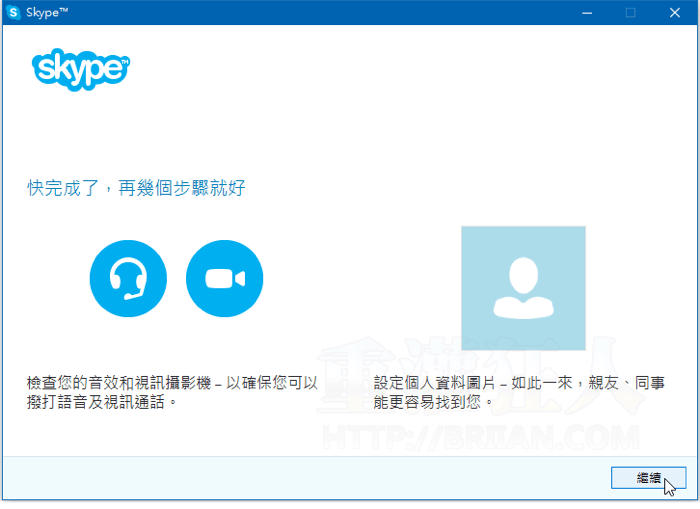Click the Skype logo in the dialog

click(81, 69)
